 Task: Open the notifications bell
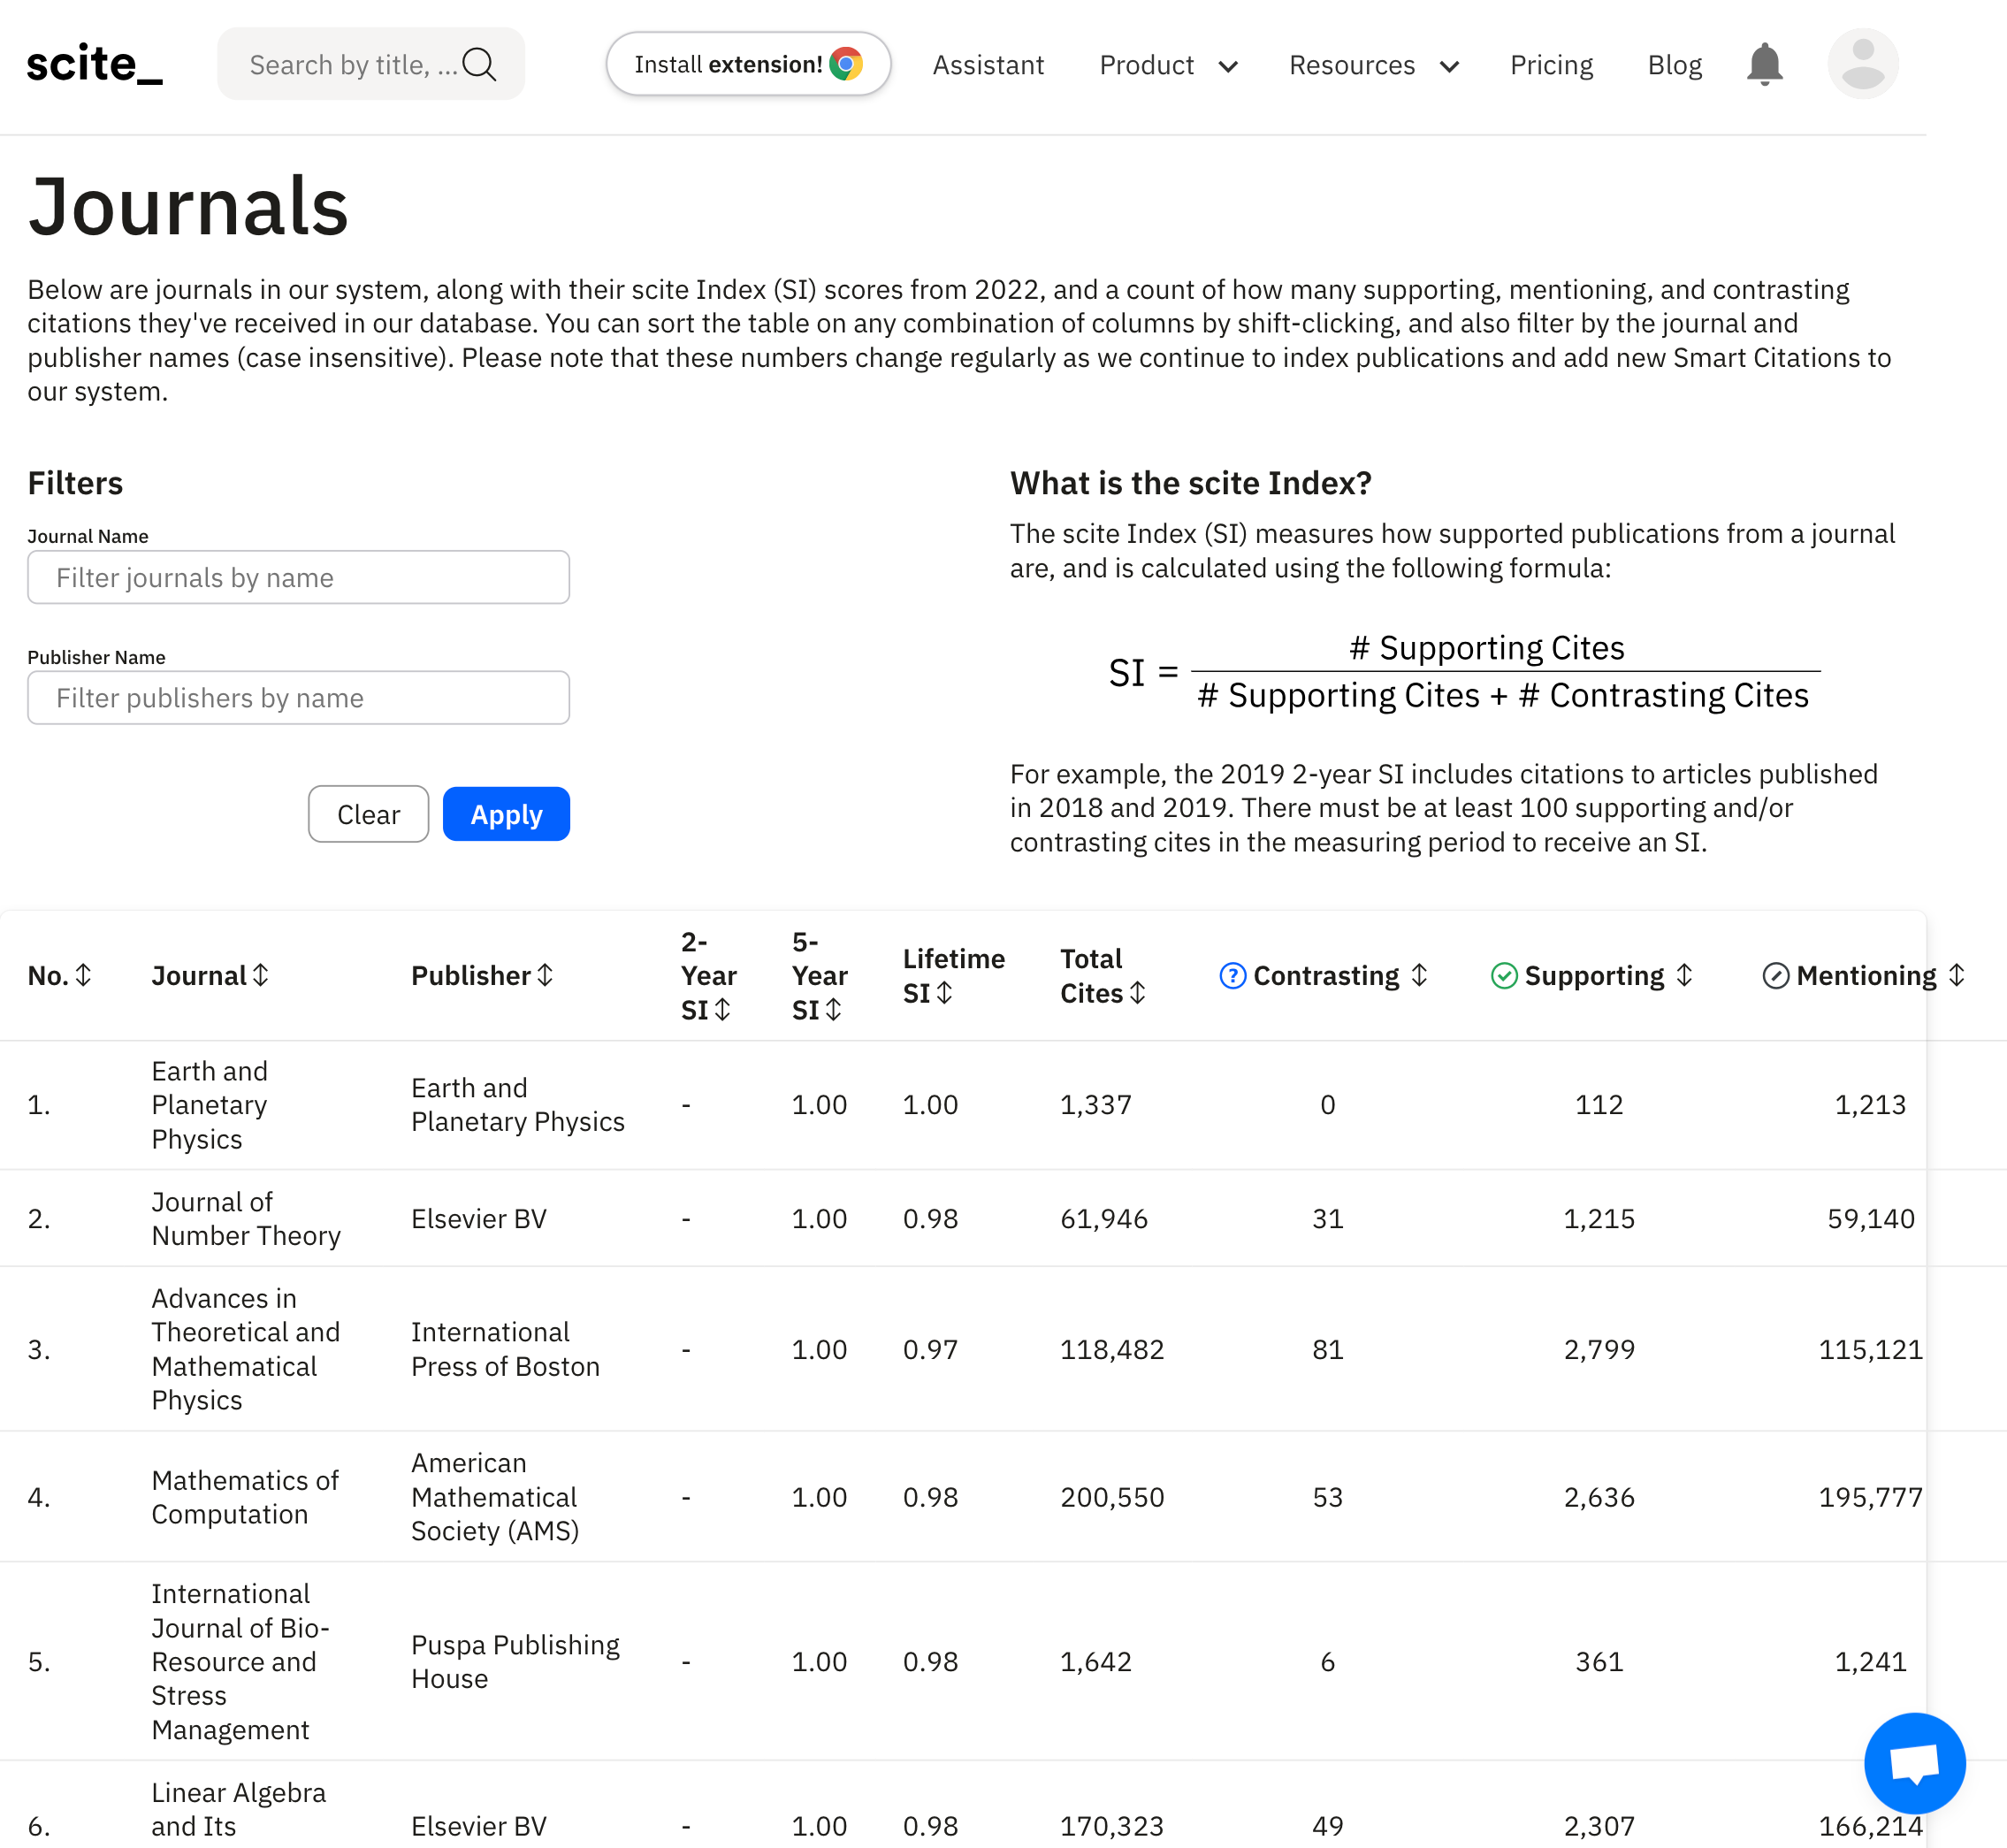point(1764,64)
